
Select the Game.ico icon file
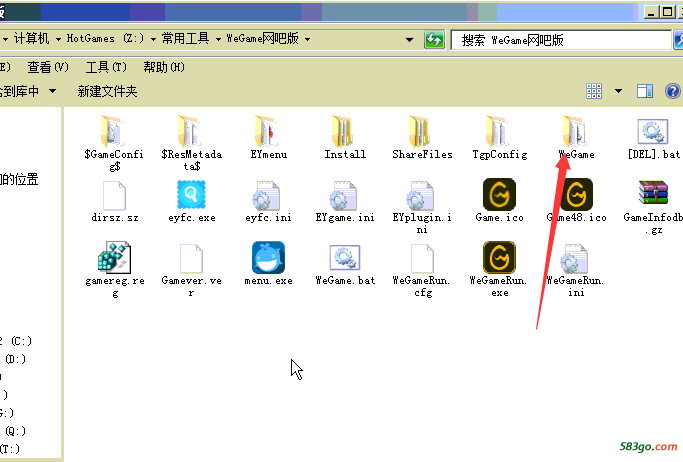point(499,200)
